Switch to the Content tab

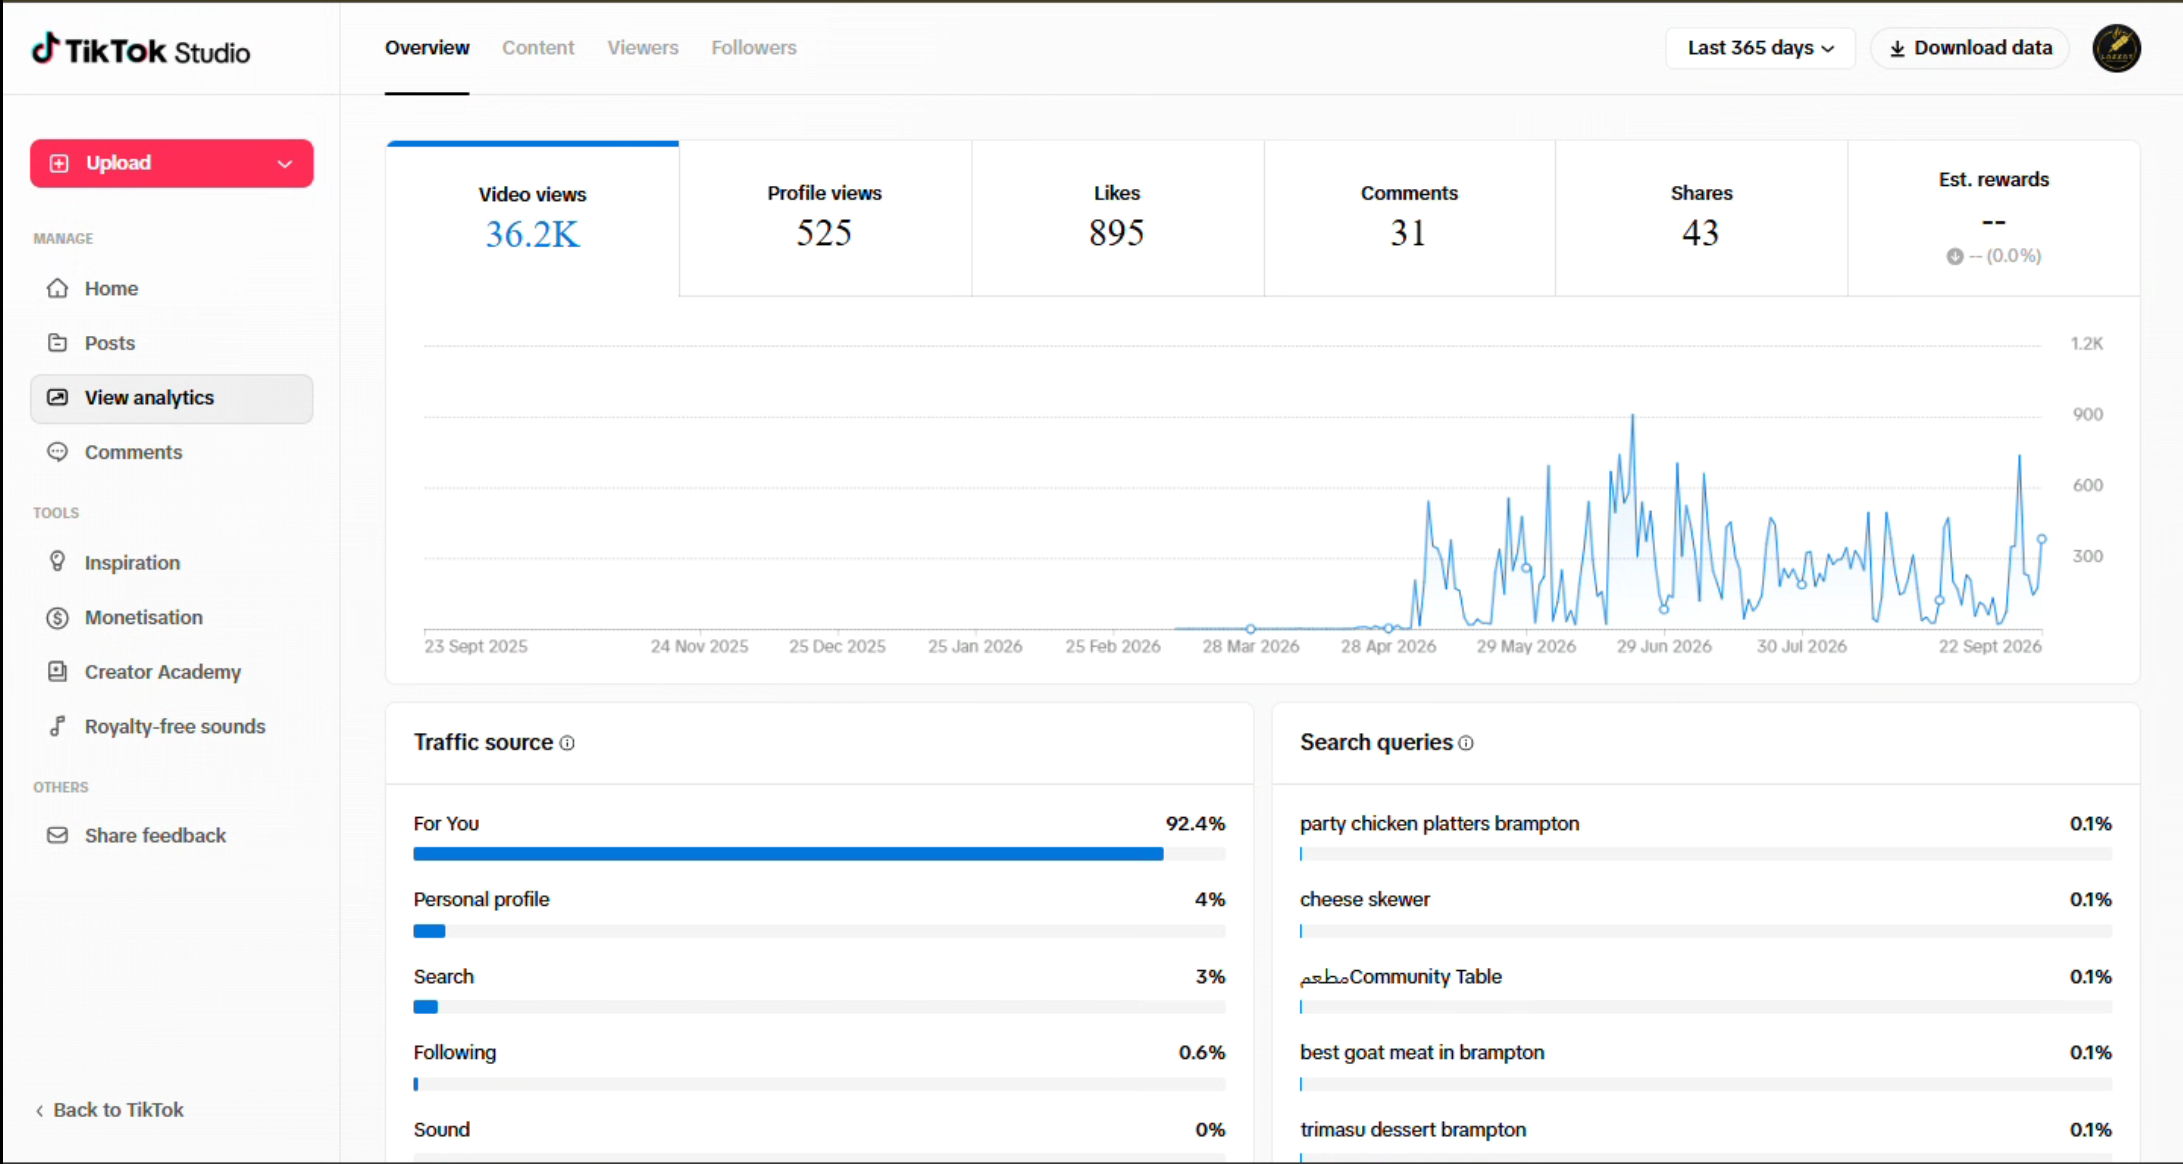pyautogui.click(x=538, y=48)
